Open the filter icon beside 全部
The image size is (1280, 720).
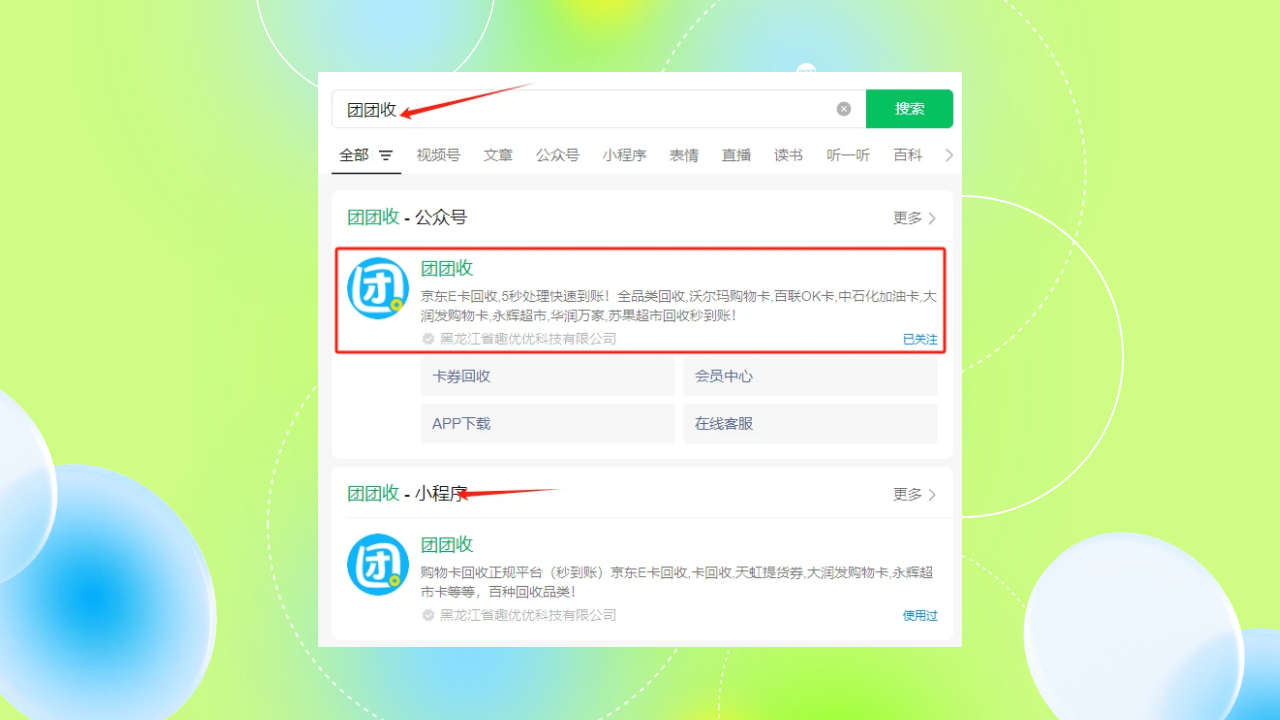(x=386, y=156)
